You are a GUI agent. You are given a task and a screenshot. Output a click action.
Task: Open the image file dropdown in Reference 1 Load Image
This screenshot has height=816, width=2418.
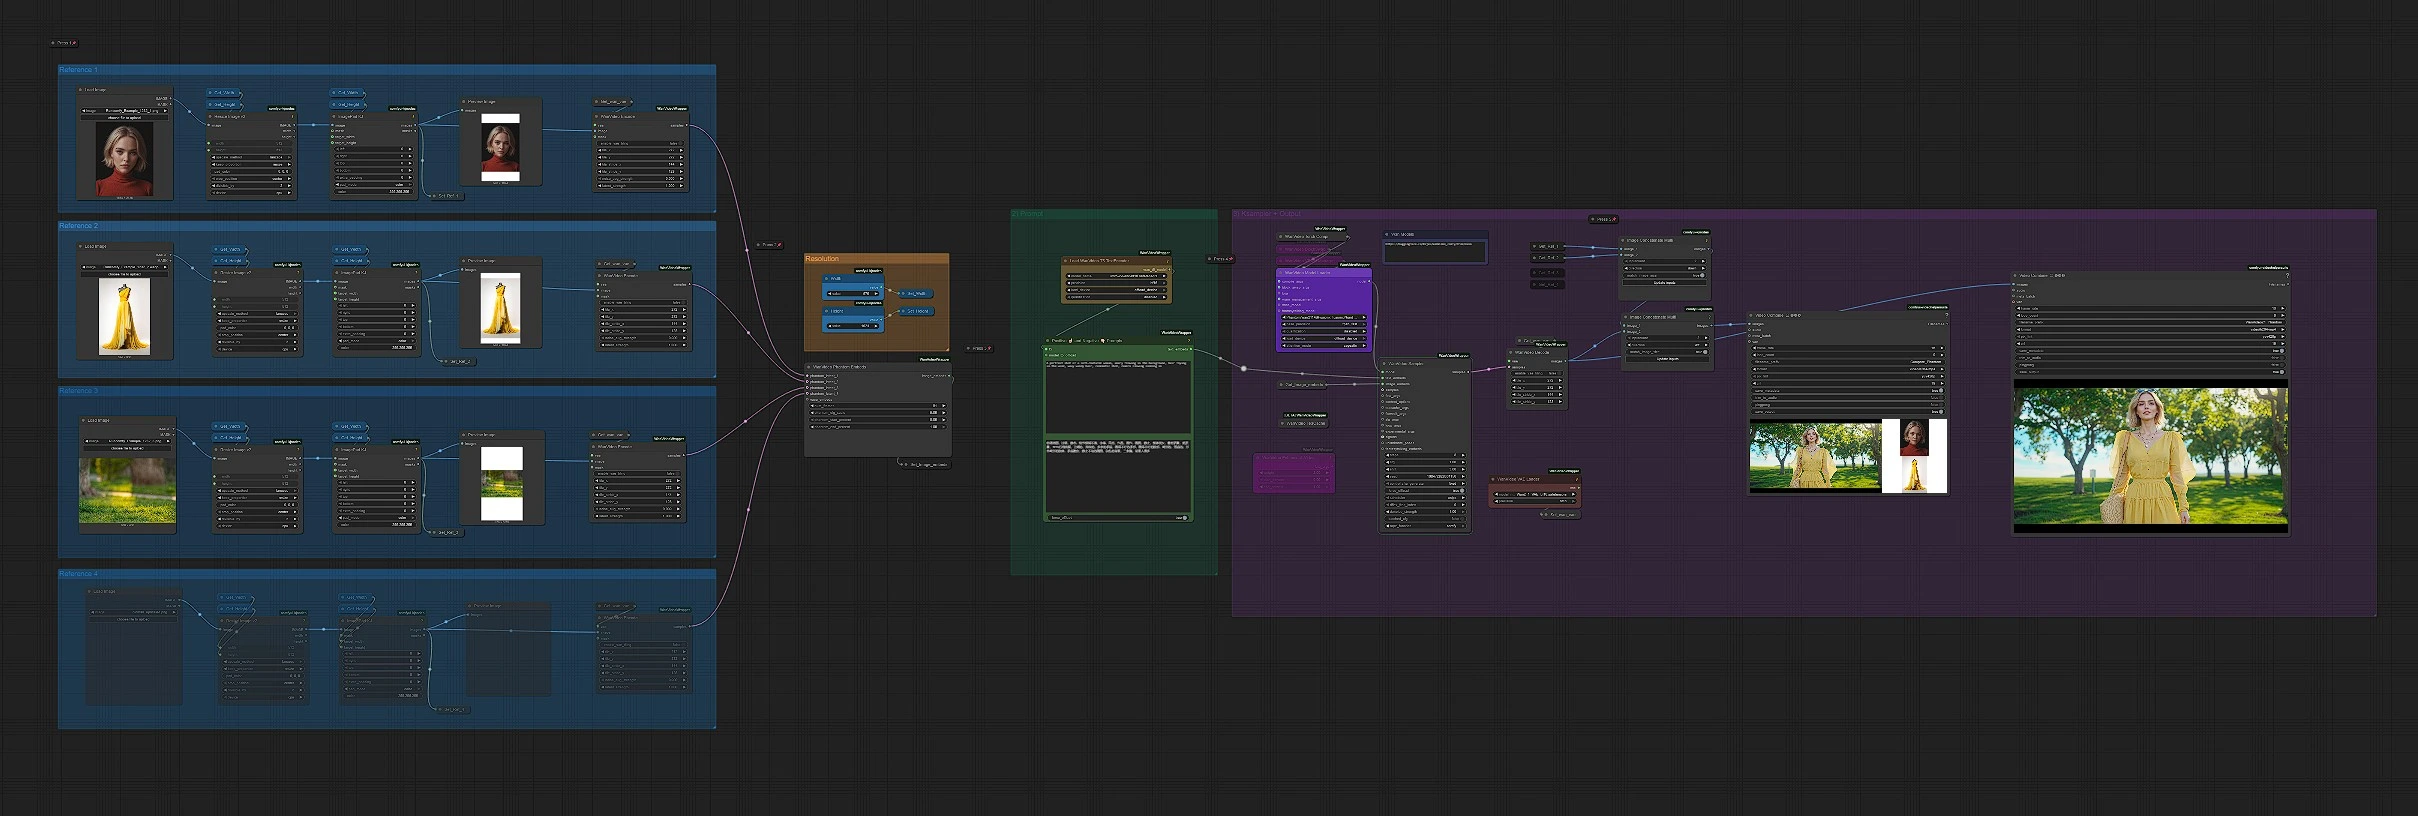coord(126,111)
